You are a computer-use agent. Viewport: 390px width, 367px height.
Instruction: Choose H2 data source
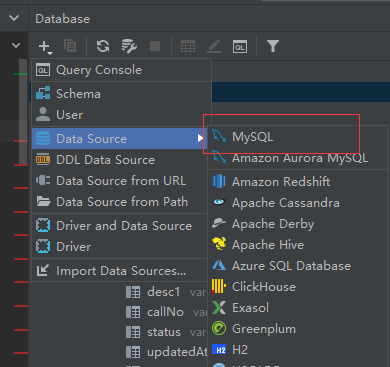[297, 350]
